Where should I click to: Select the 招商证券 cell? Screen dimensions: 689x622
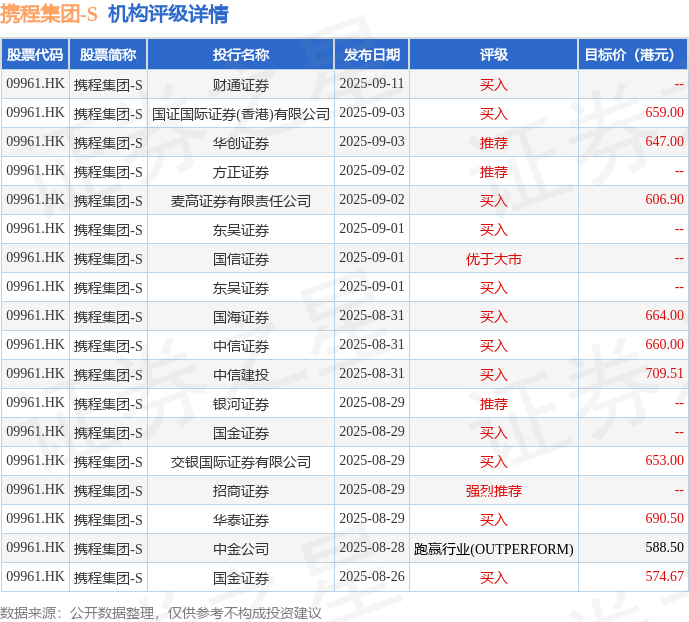pyautogui.click(x=241, y=491)
